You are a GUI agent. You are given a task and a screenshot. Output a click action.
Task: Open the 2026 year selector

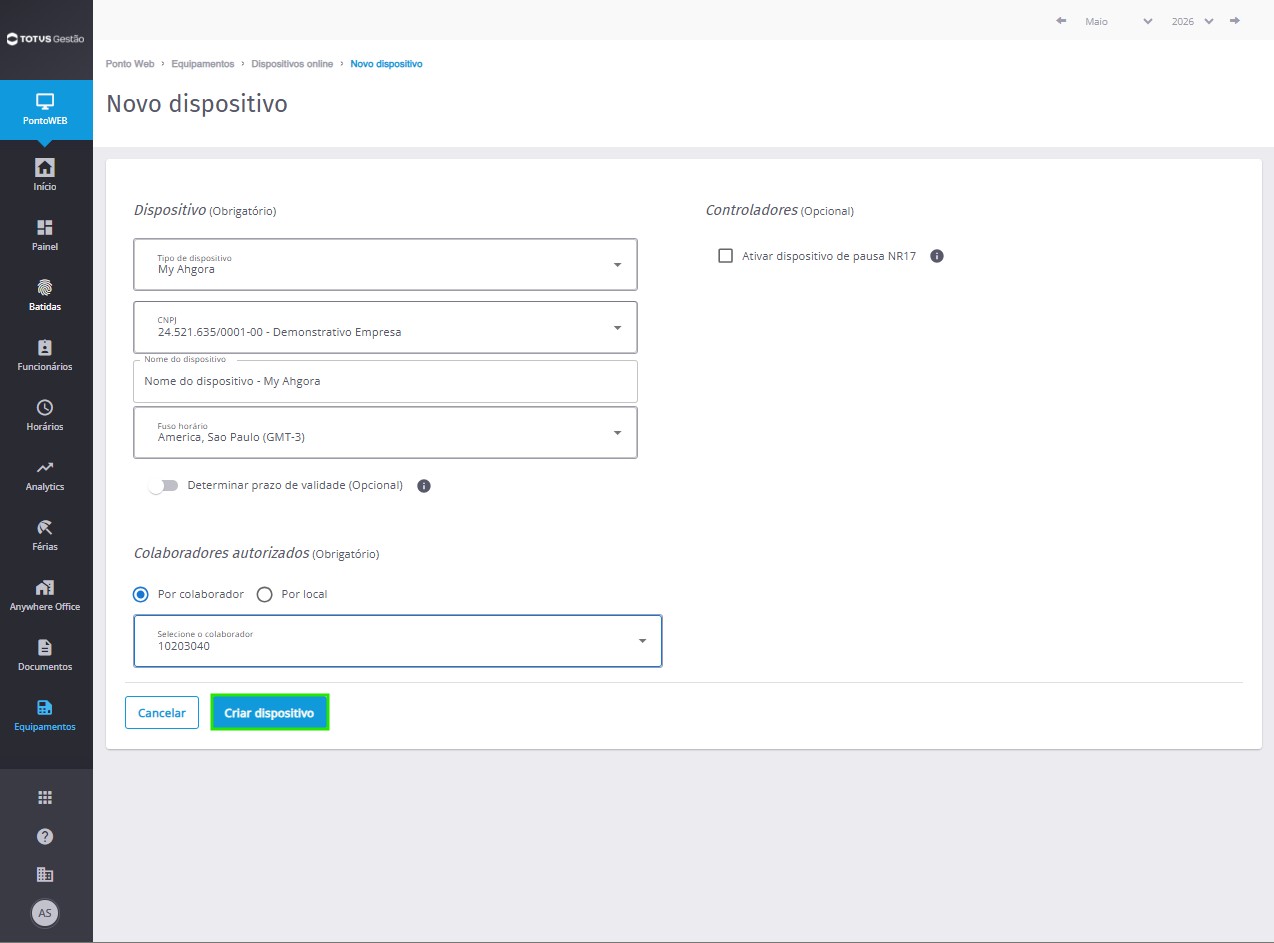(1193, 21)
